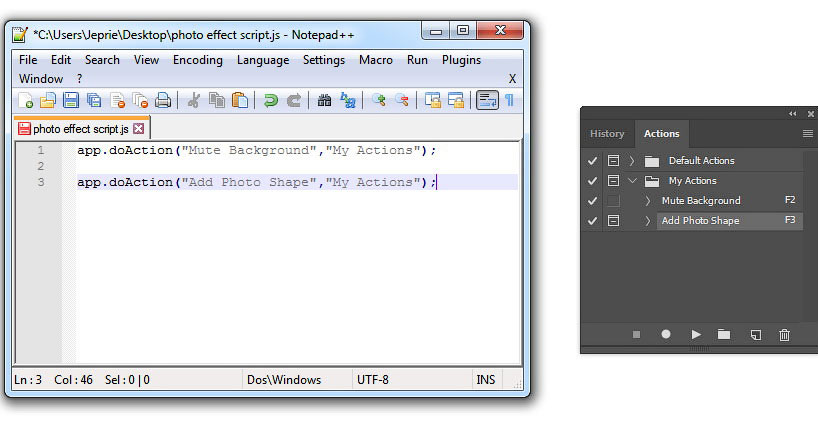Open the Run menu
Viewport: 818px width, 430px height.
click(417, 60)
